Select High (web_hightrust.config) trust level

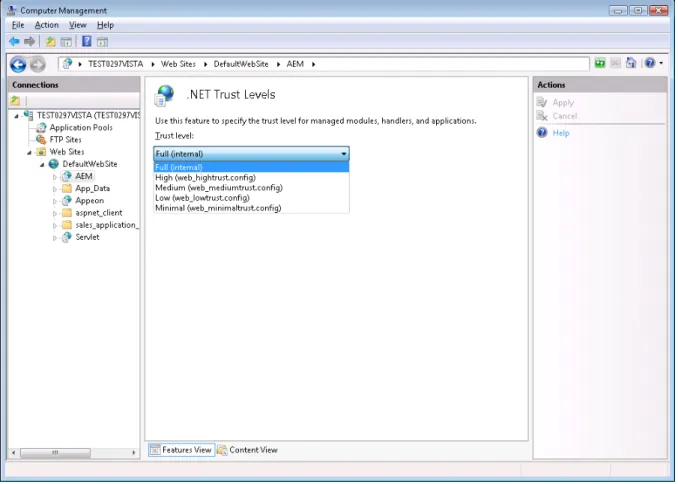click(251, 178)
